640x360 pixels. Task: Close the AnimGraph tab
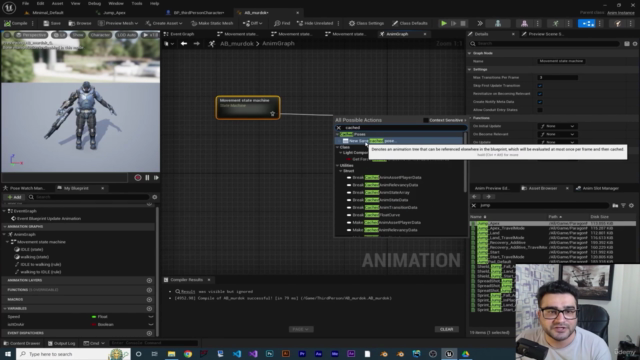[425, 34]
